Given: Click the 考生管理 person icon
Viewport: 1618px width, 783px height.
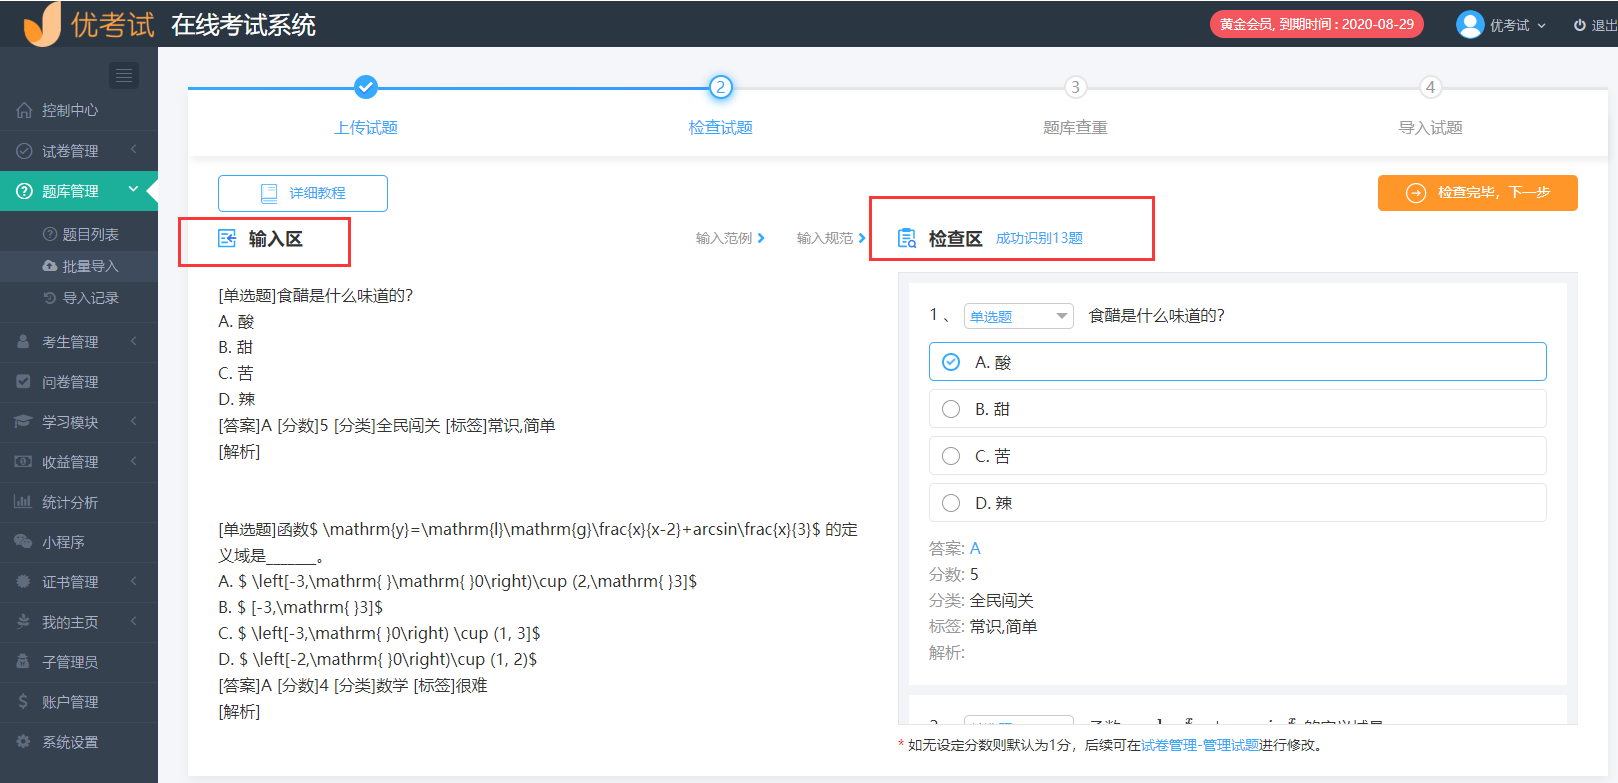Looking at the screenshot, I should pyautogui.click(x=23, y=342).
